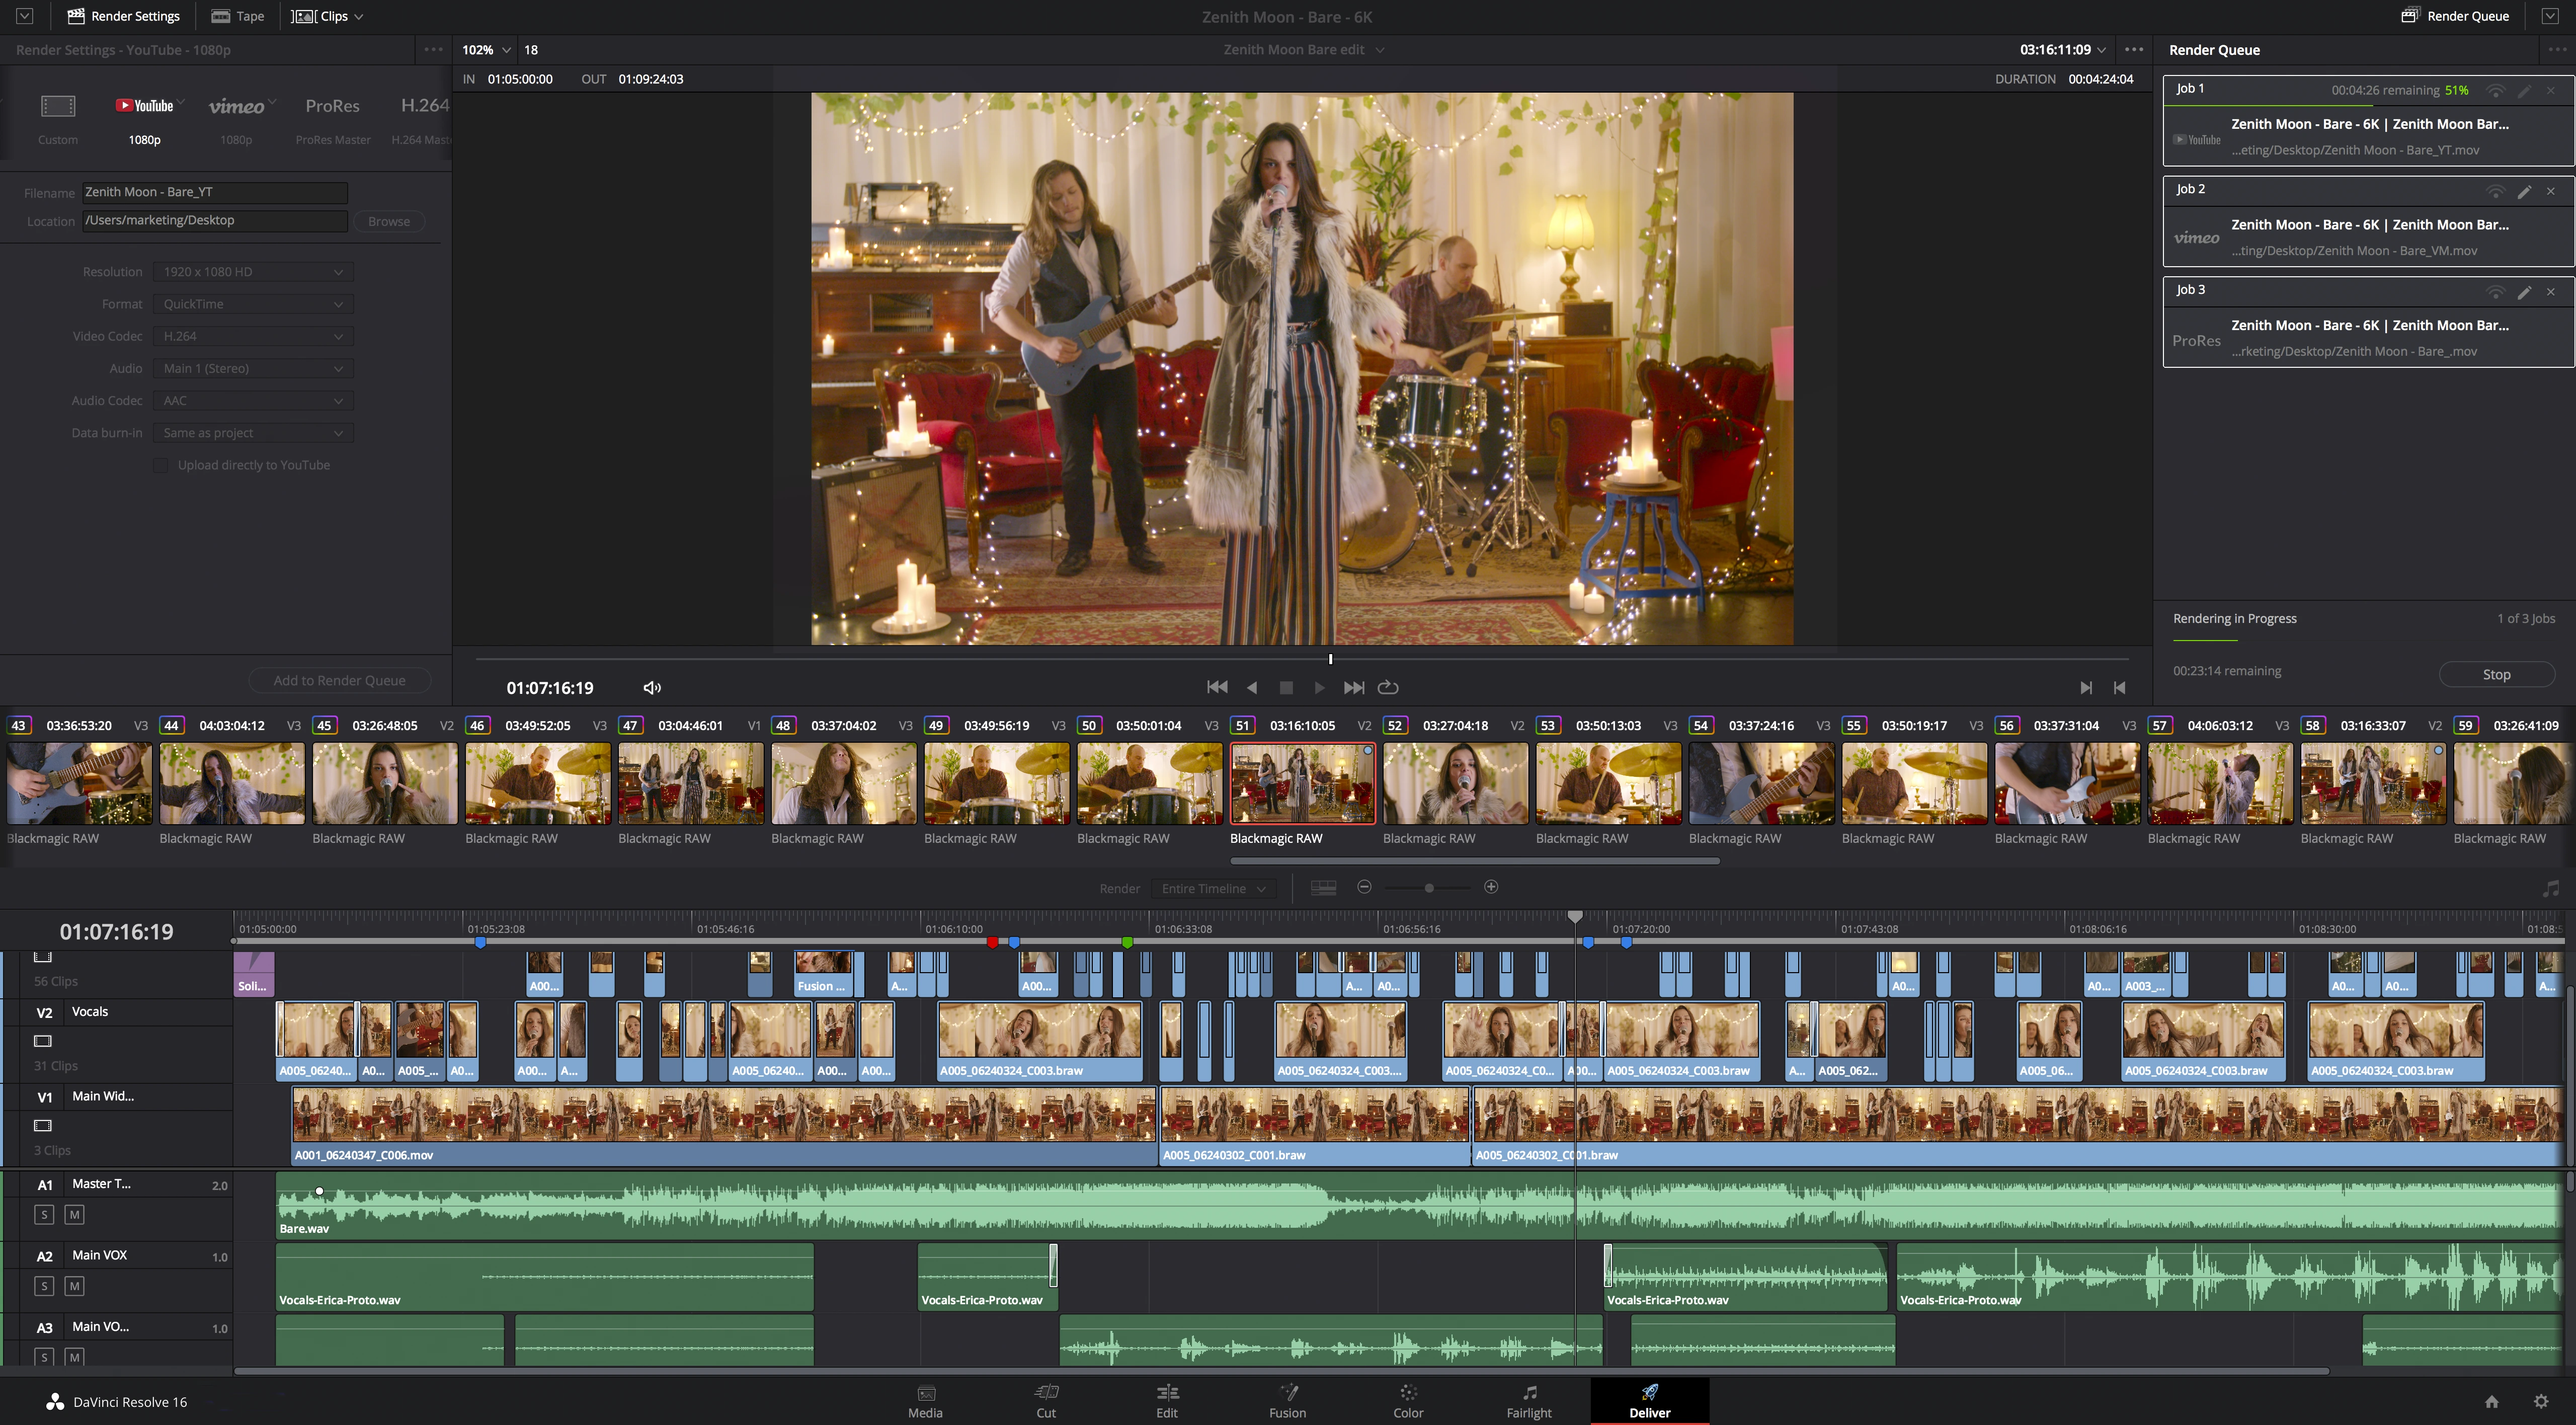Screen dimensions: 2576x1425
Task: Open the Fusion page
Action: click(1287, 1399)
